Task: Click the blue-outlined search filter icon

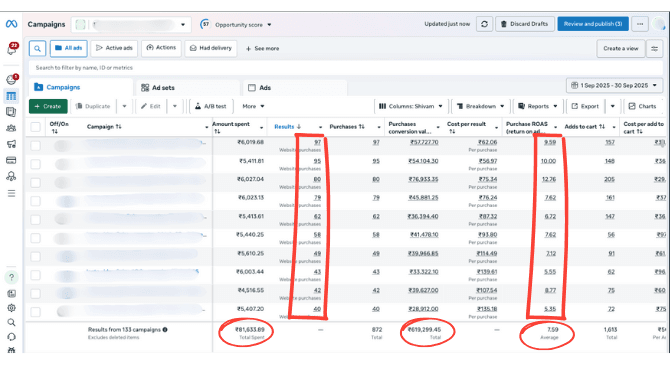Action: [x=37, y=48]
